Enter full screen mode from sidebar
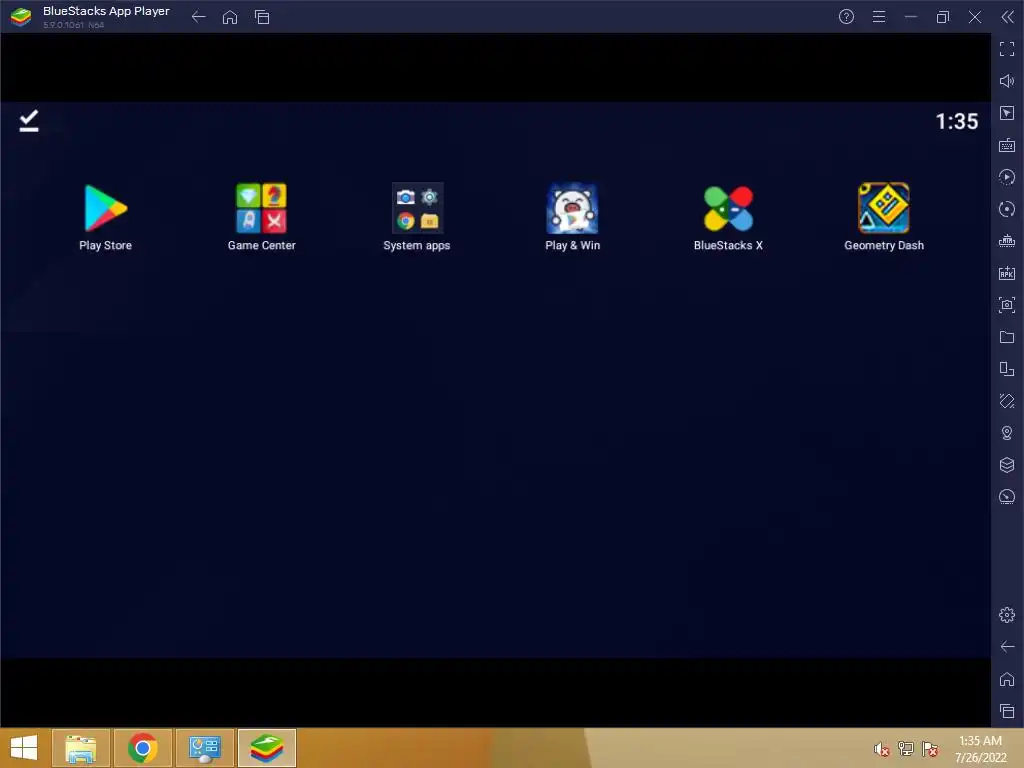The image size is (1024, 768). point(1007,49)
